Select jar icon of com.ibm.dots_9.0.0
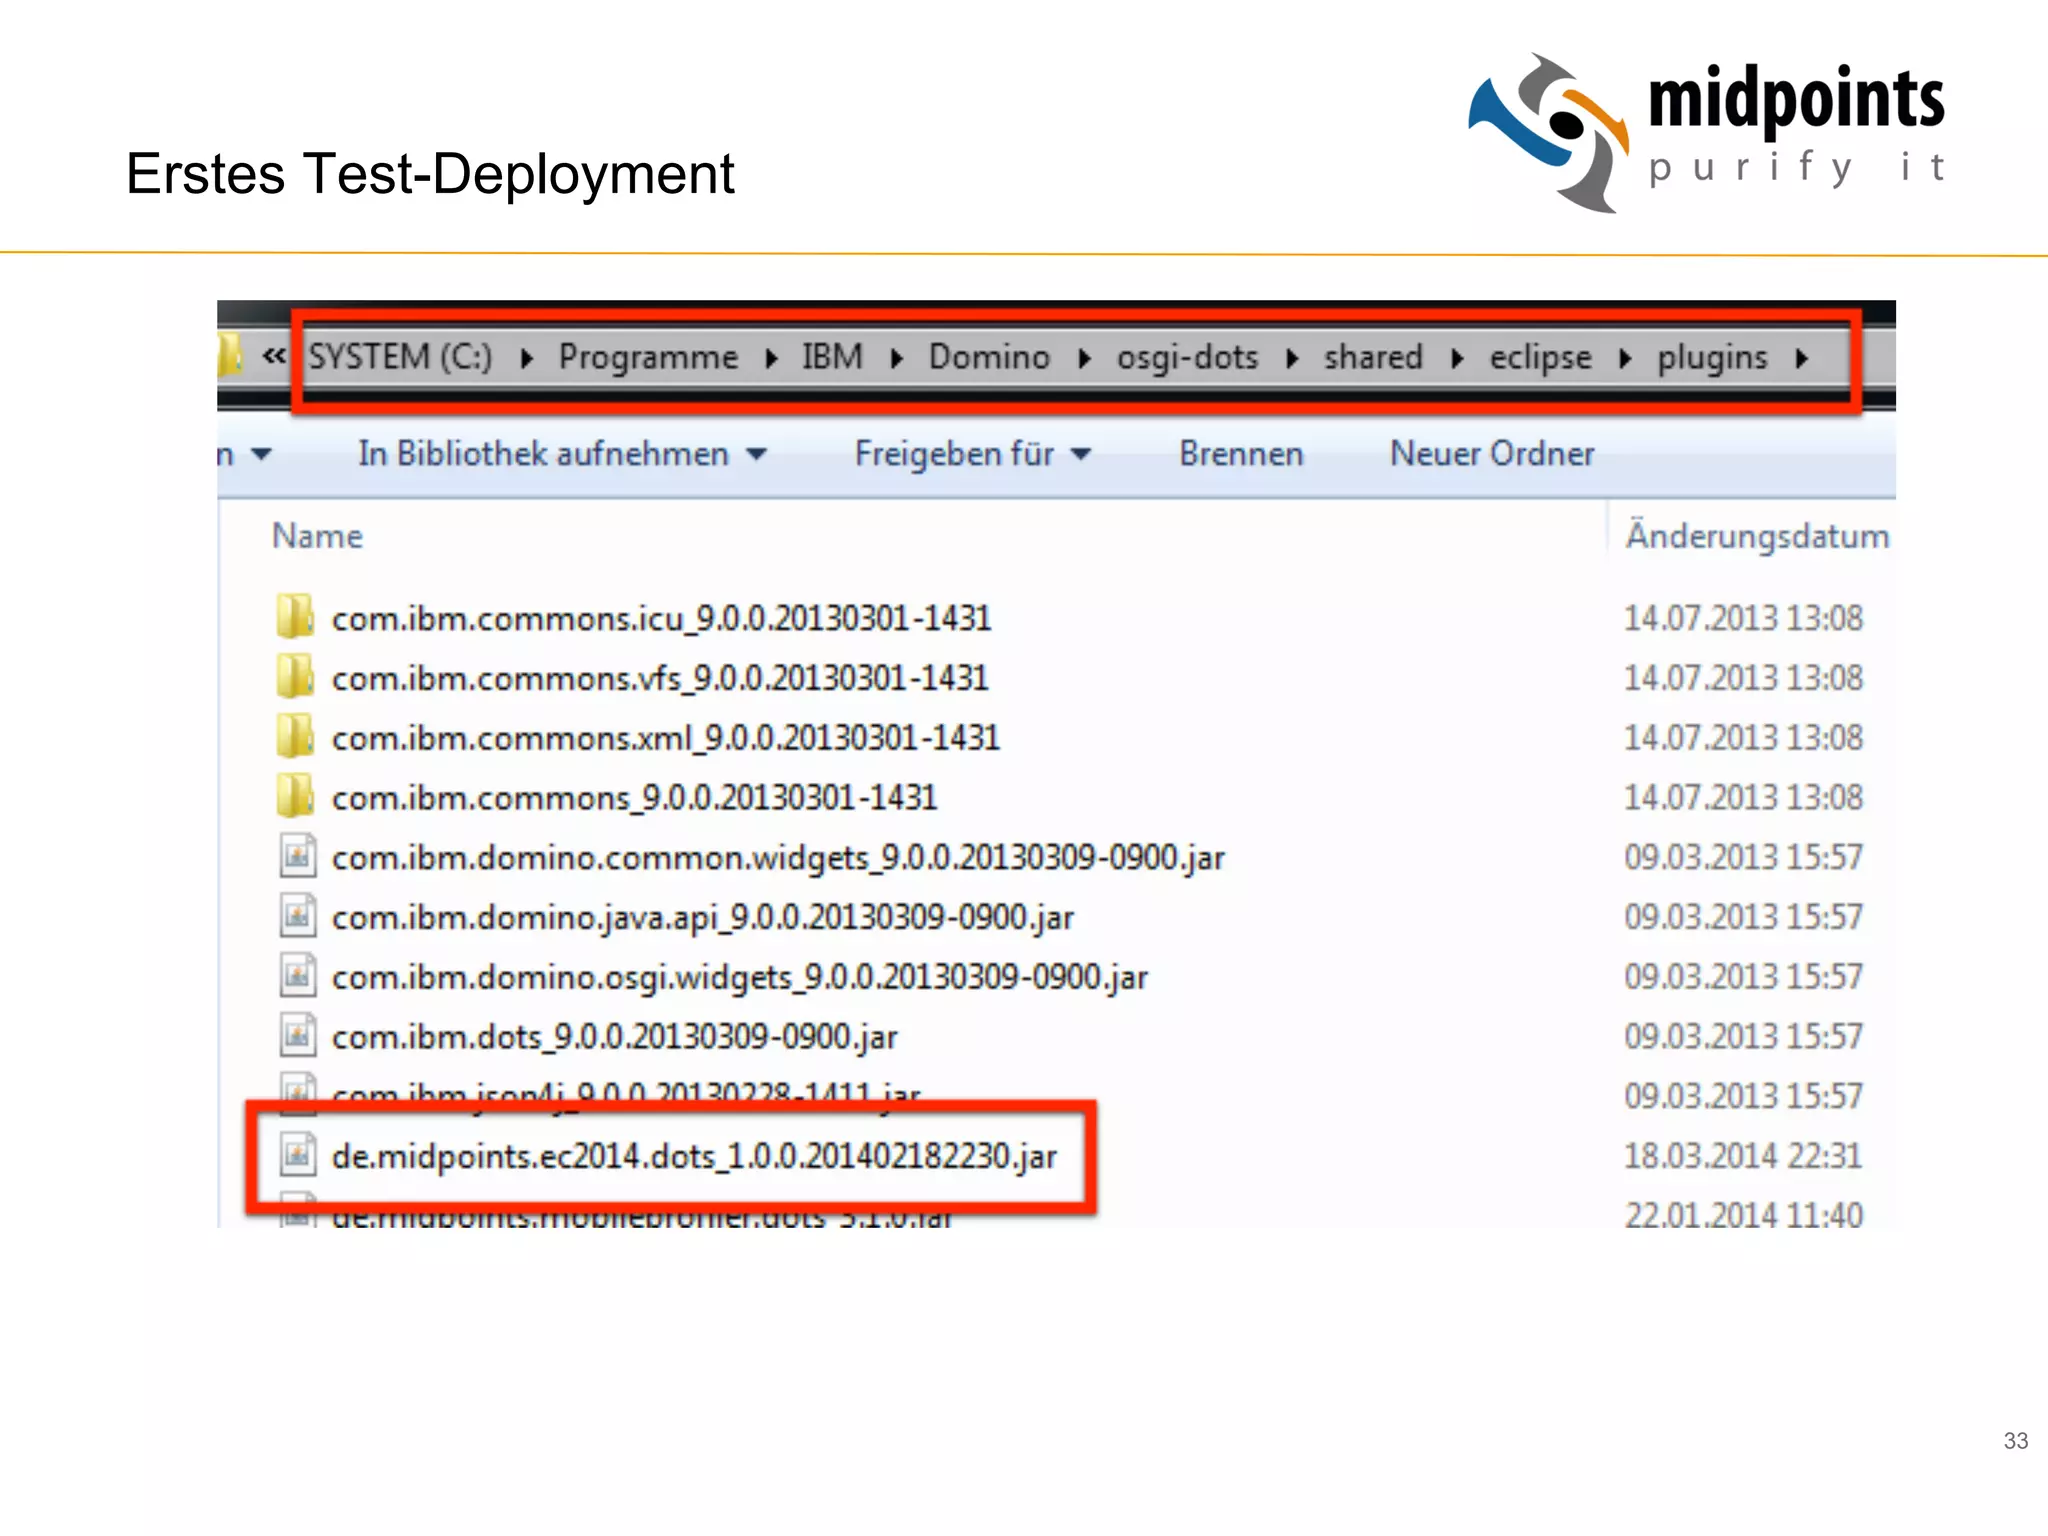Image resolution: width=2048 pixels, height=1536 pixels. tap(297, 1036)
